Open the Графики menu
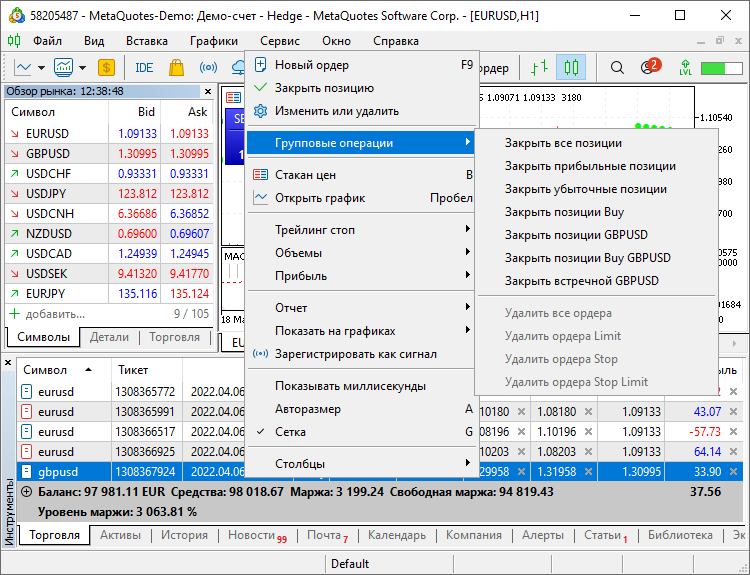This screenshot has width=750, height=575. click(x=214, y=41)
